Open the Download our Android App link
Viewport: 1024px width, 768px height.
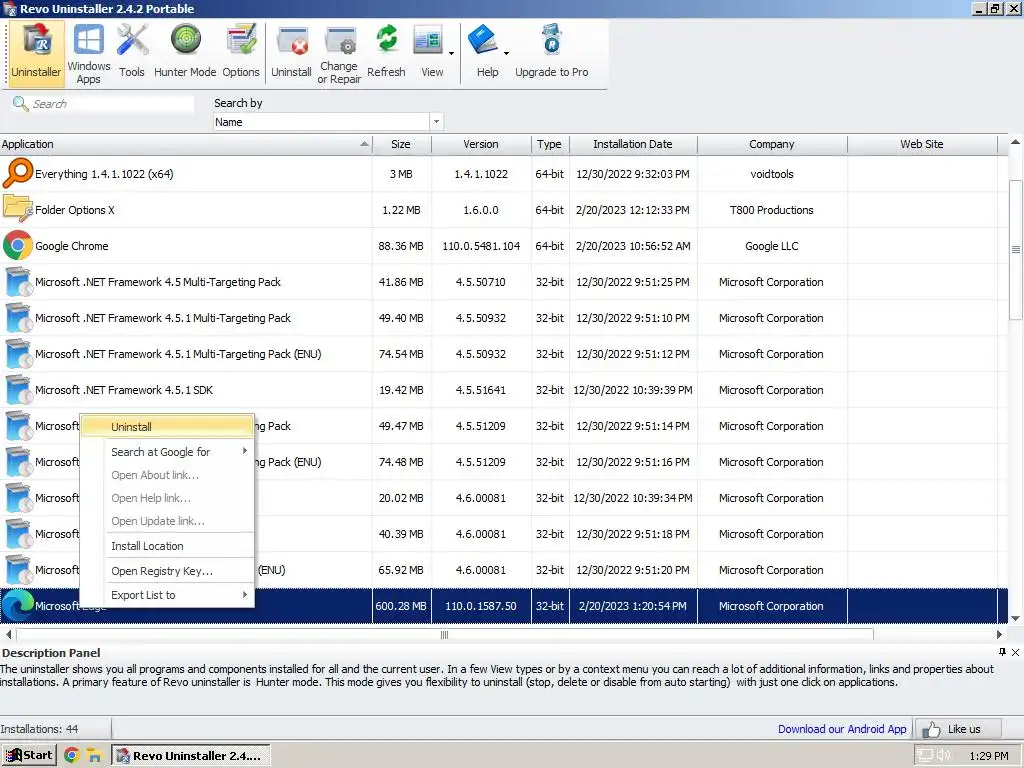coord(842,729)
